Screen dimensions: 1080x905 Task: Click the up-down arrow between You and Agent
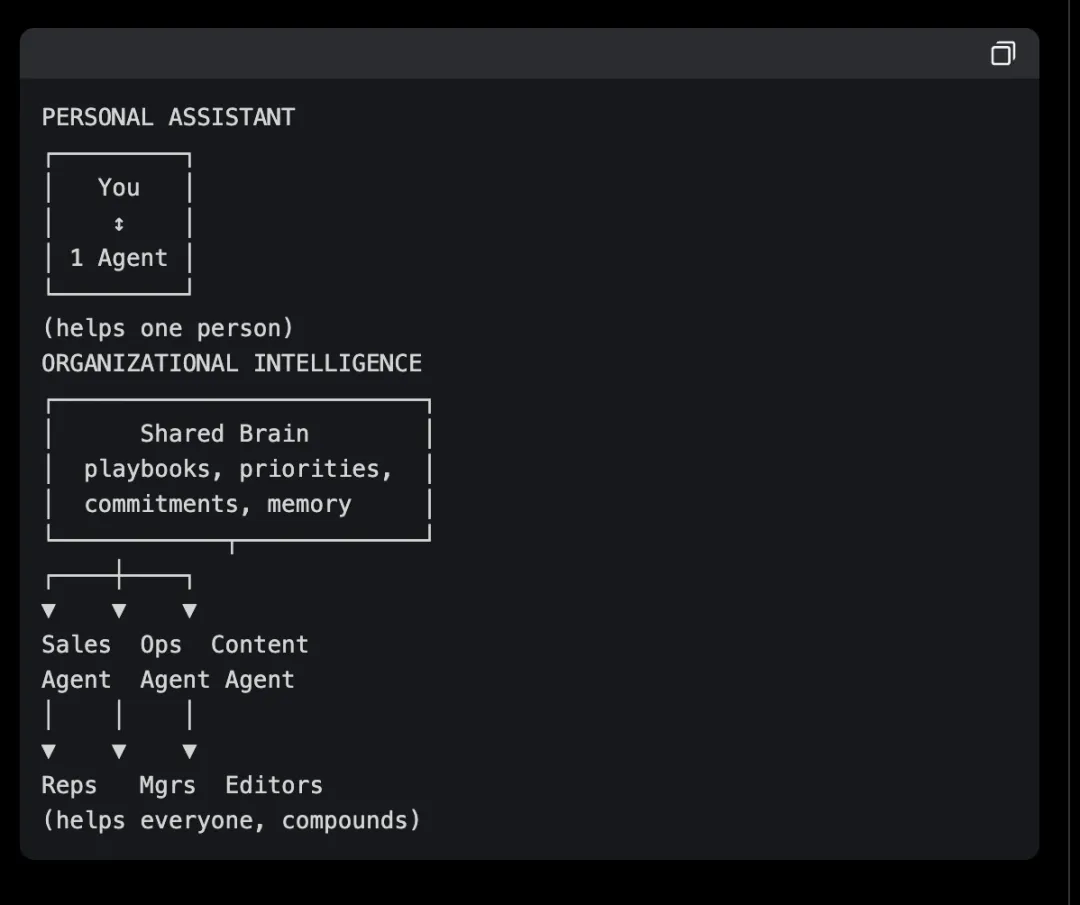coord(119,223)
